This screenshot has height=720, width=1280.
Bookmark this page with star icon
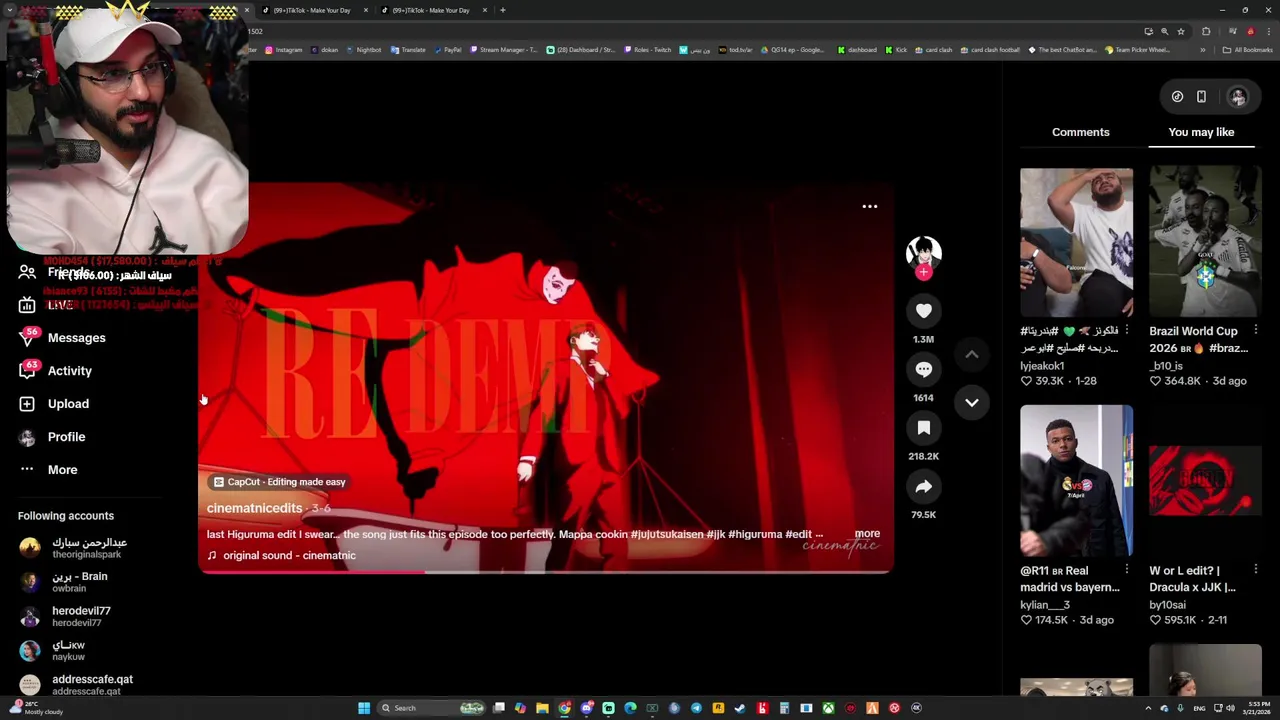(1181, 31)
